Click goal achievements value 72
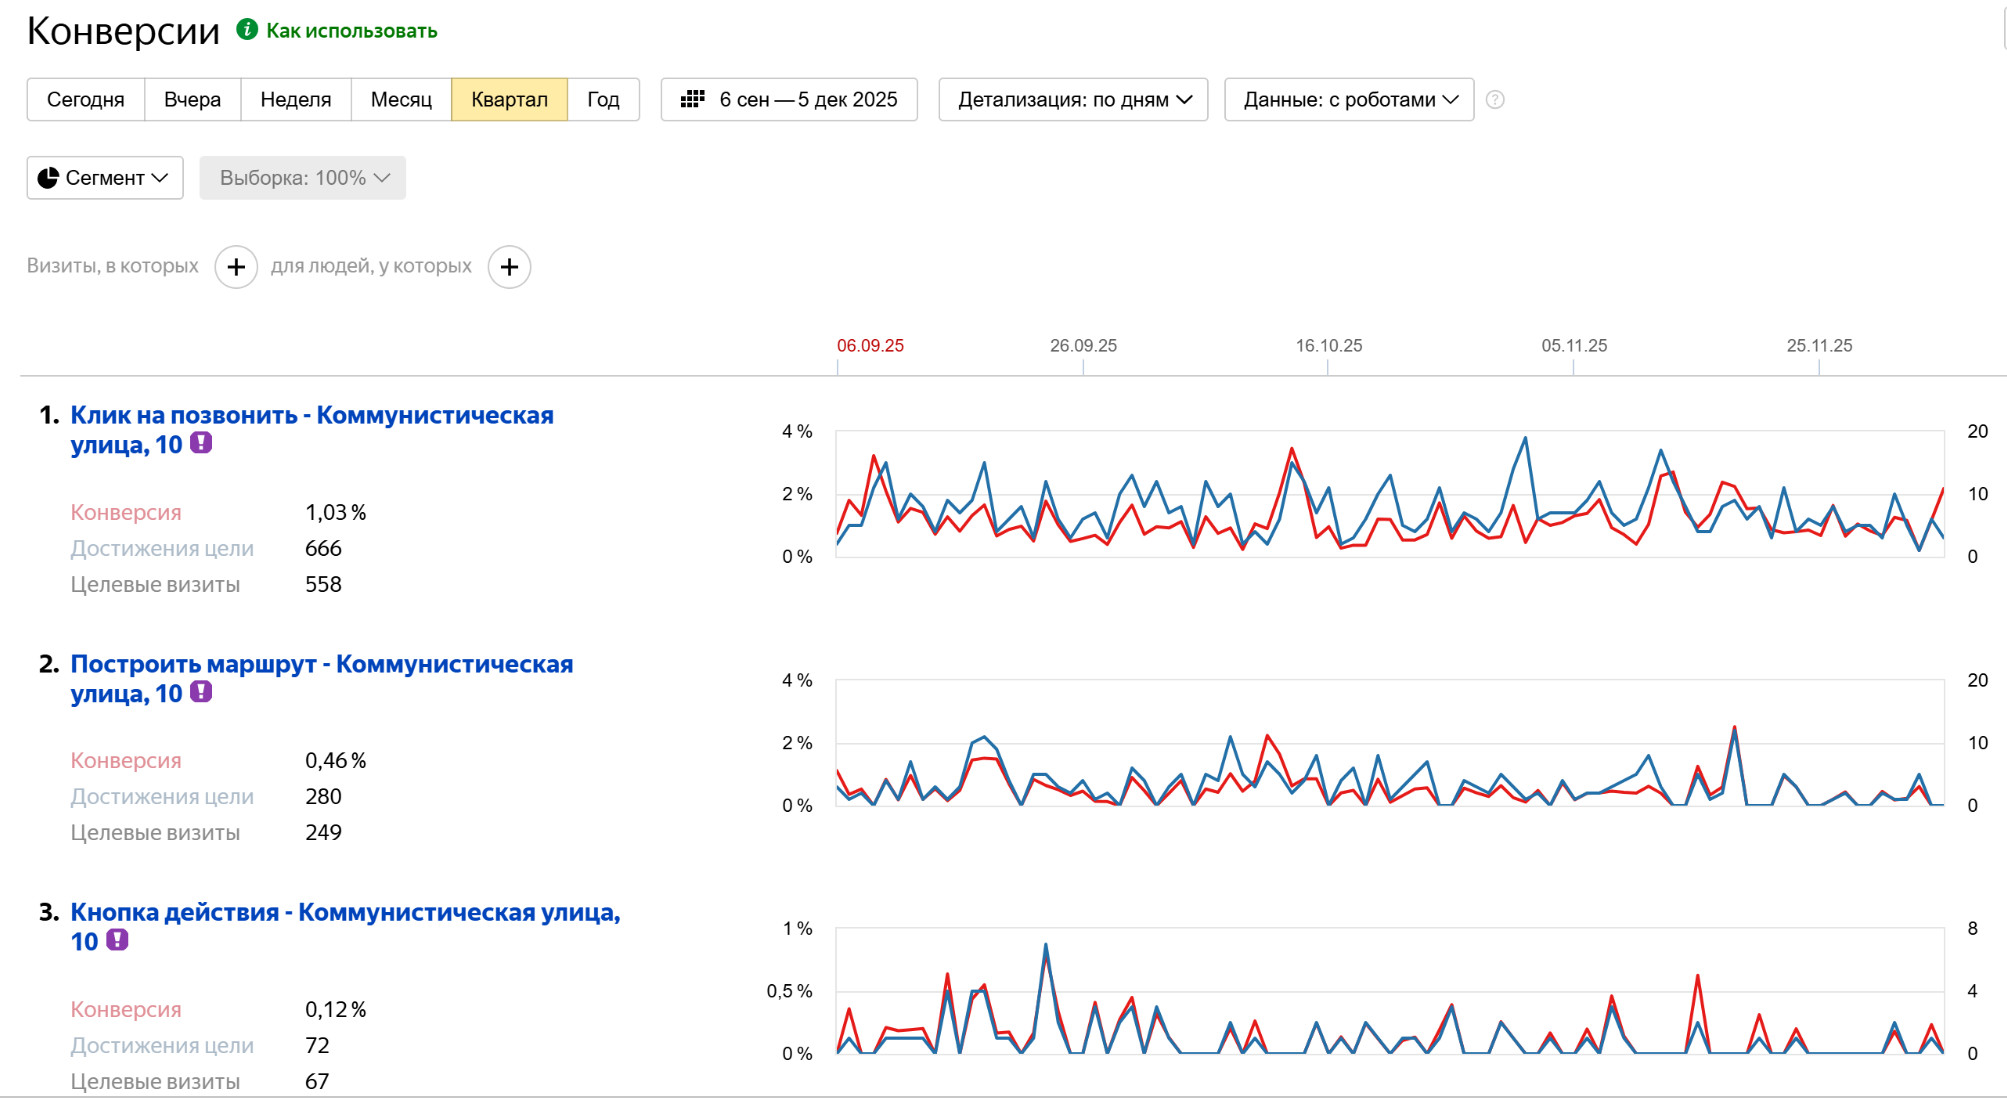Viewport: 2007px width, 1098px height. click(x=317, y=1045)
